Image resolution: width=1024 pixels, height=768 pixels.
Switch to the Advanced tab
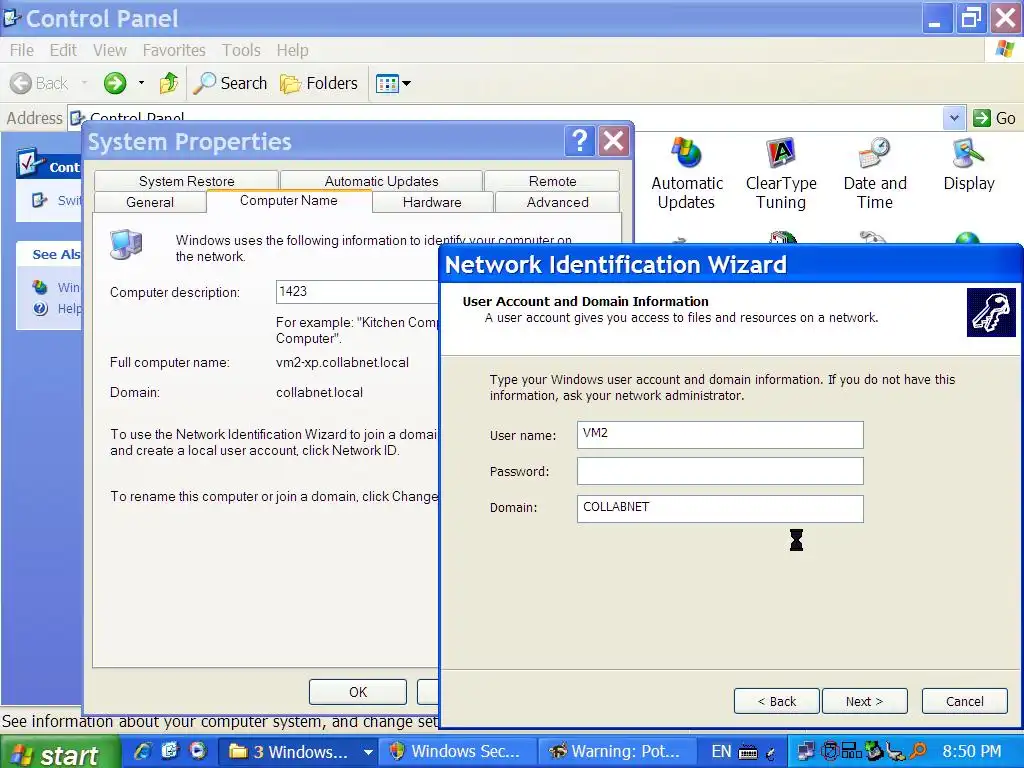pyautogui.click(x=557, y=202)
